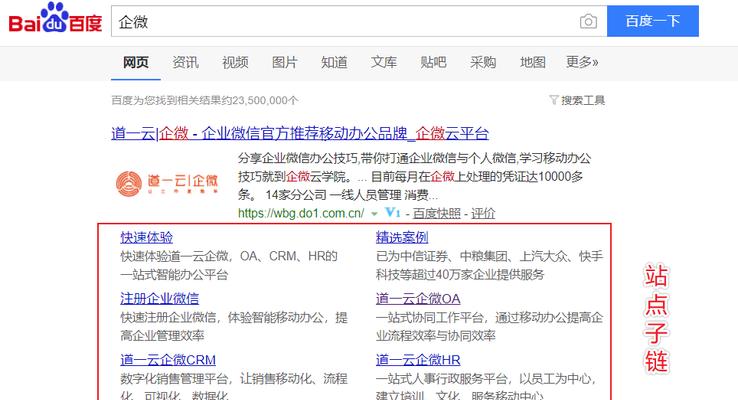Click the Baidu logo
This screenshot has height=400, width=738.
[x=55, y=19]
